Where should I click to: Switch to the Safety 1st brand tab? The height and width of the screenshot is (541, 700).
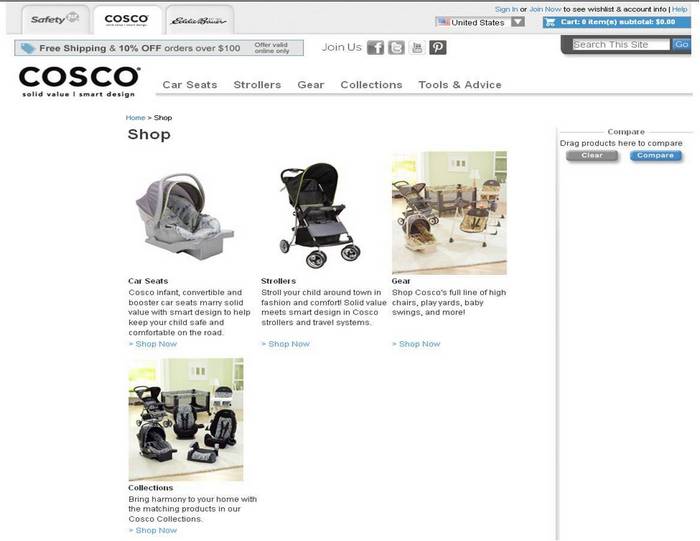(55, 19)
